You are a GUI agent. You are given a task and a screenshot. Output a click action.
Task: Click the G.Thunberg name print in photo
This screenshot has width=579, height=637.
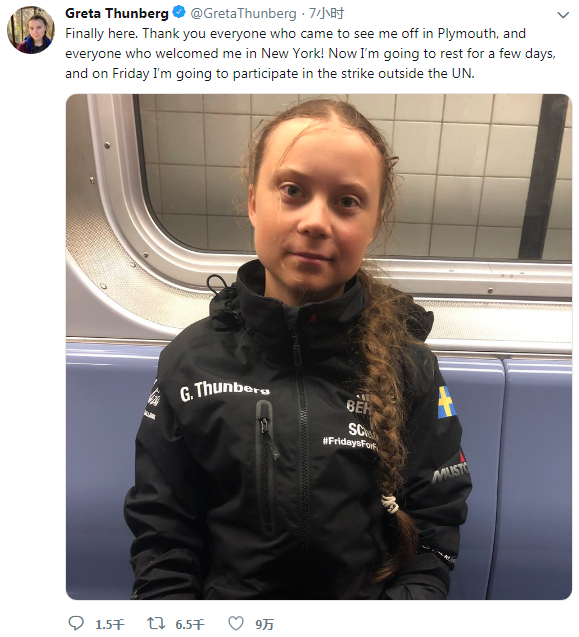(225, 390)
